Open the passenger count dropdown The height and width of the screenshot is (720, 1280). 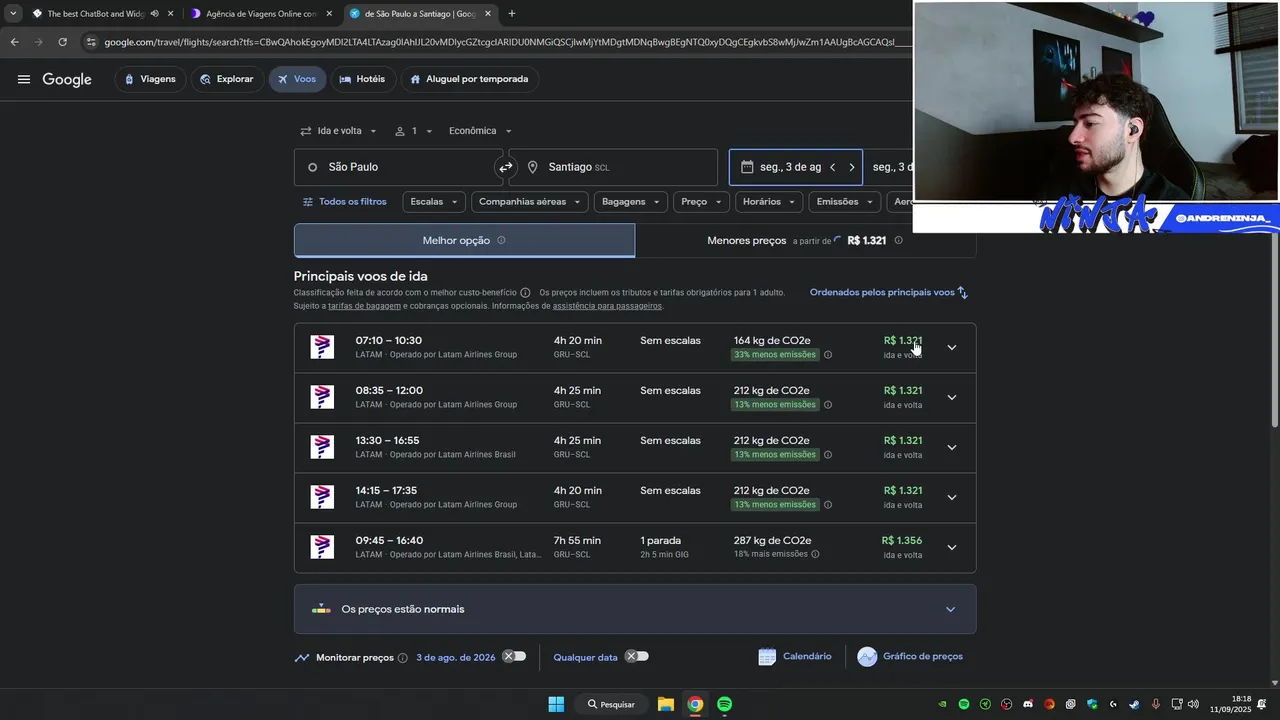[414, 131]
